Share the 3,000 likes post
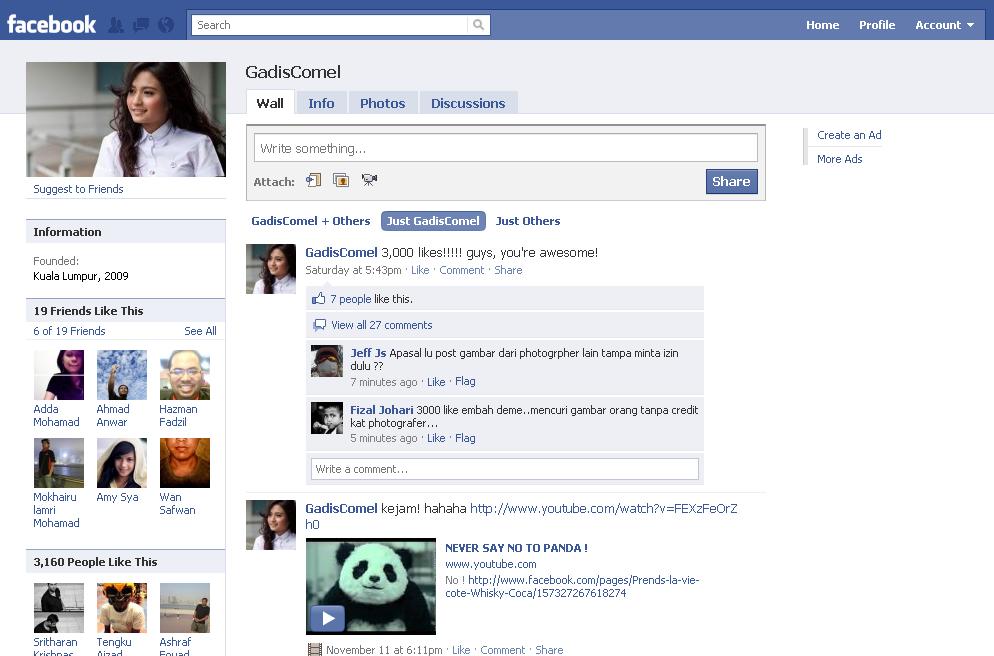This screenshot has width=994, height=656. point(508,270)
